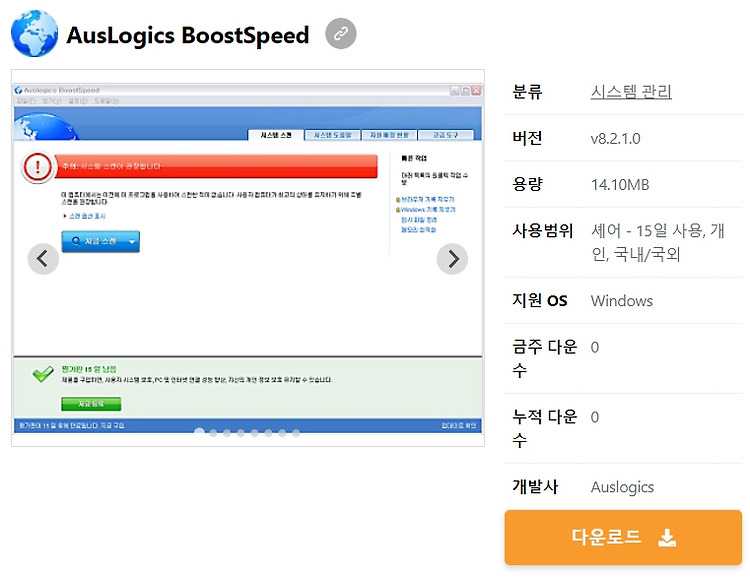Click developer name Auslogics

click(622, 487)
